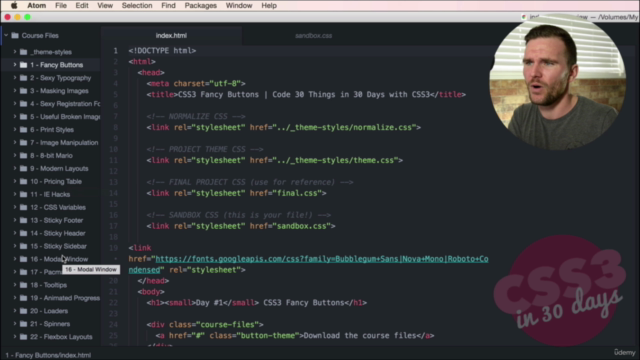Click the 20 - Loaders folder icon
Viewport: 640px width, 360px height.
23,311
